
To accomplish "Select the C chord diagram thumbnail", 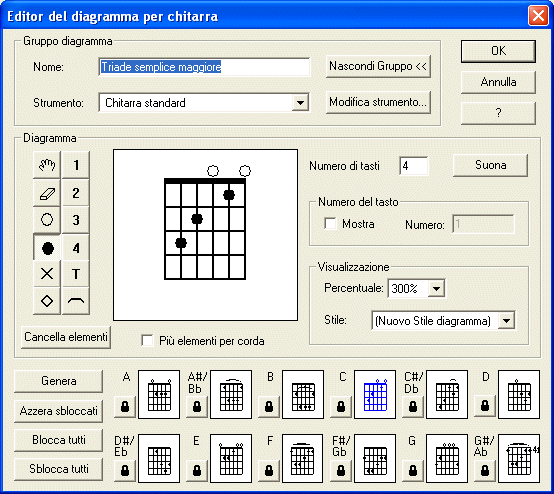I will (375, 394).
